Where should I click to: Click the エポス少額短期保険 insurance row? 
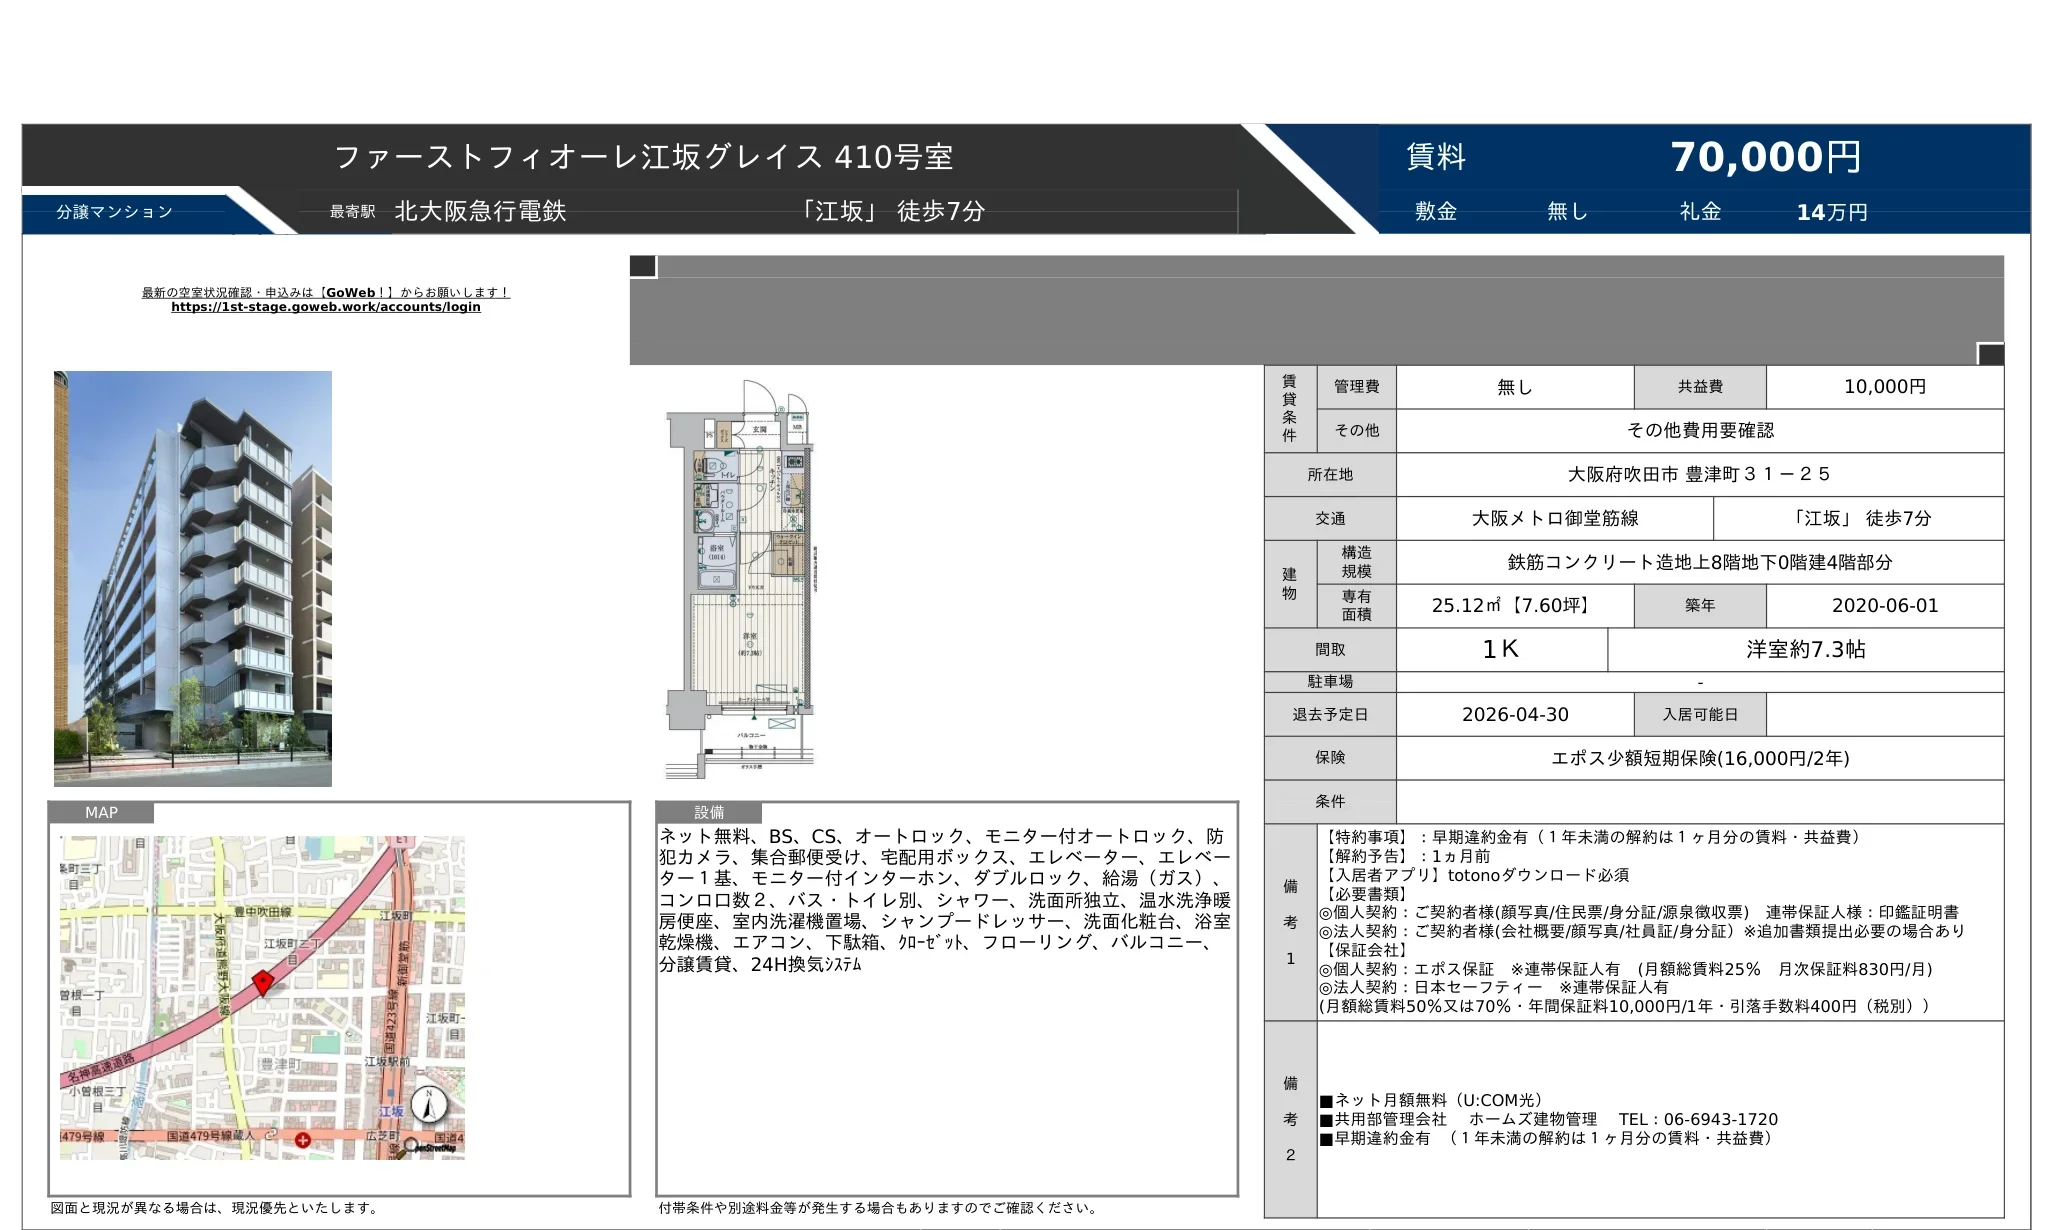[x=1700, y=758]
